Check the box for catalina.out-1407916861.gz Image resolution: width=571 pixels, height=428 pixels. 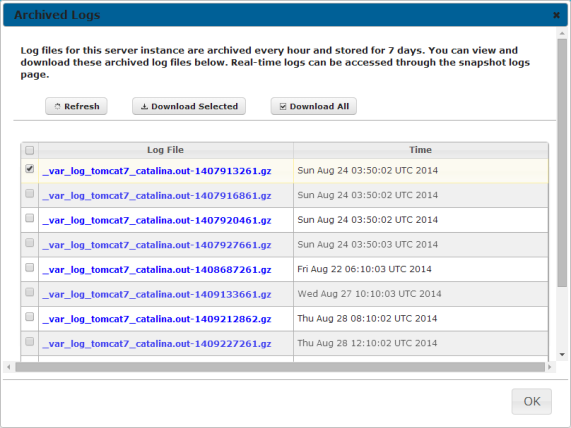[x=29, y=193]
